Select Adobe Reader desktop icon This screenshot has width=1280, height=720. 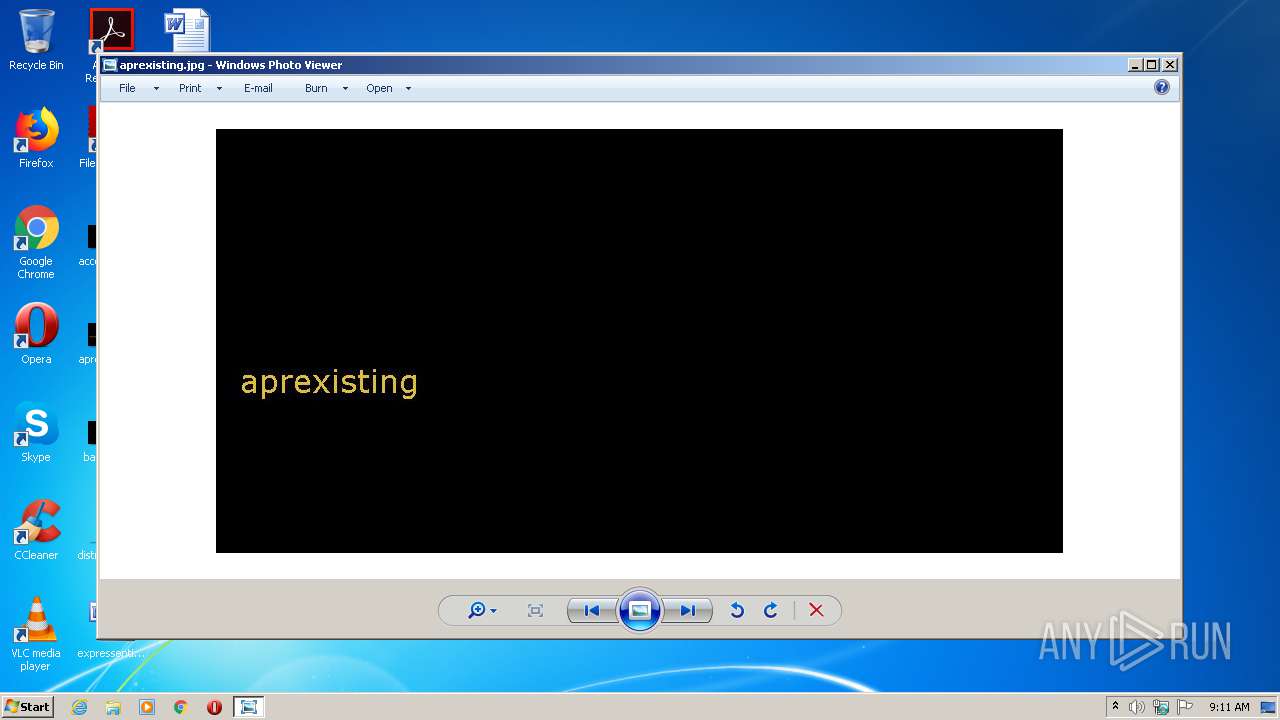click(111, 32)
